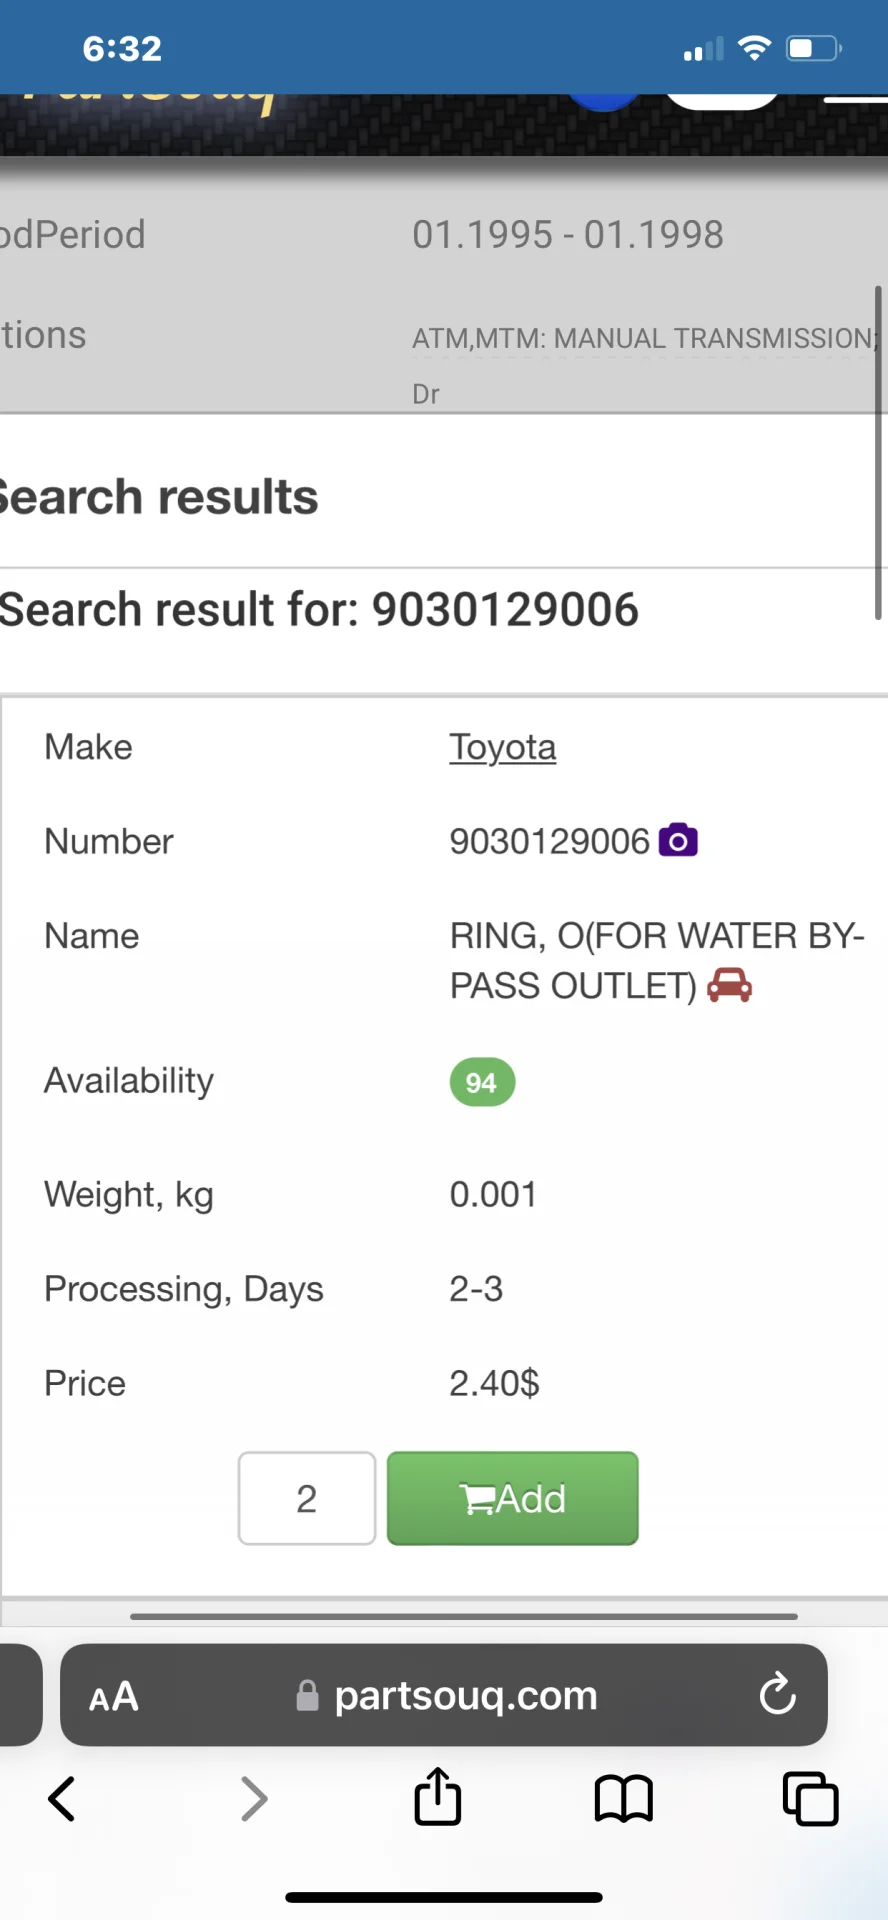This screenshot has width=888, height=1920.
Task: Open the part photo camera icon
Action: [678, 841]
